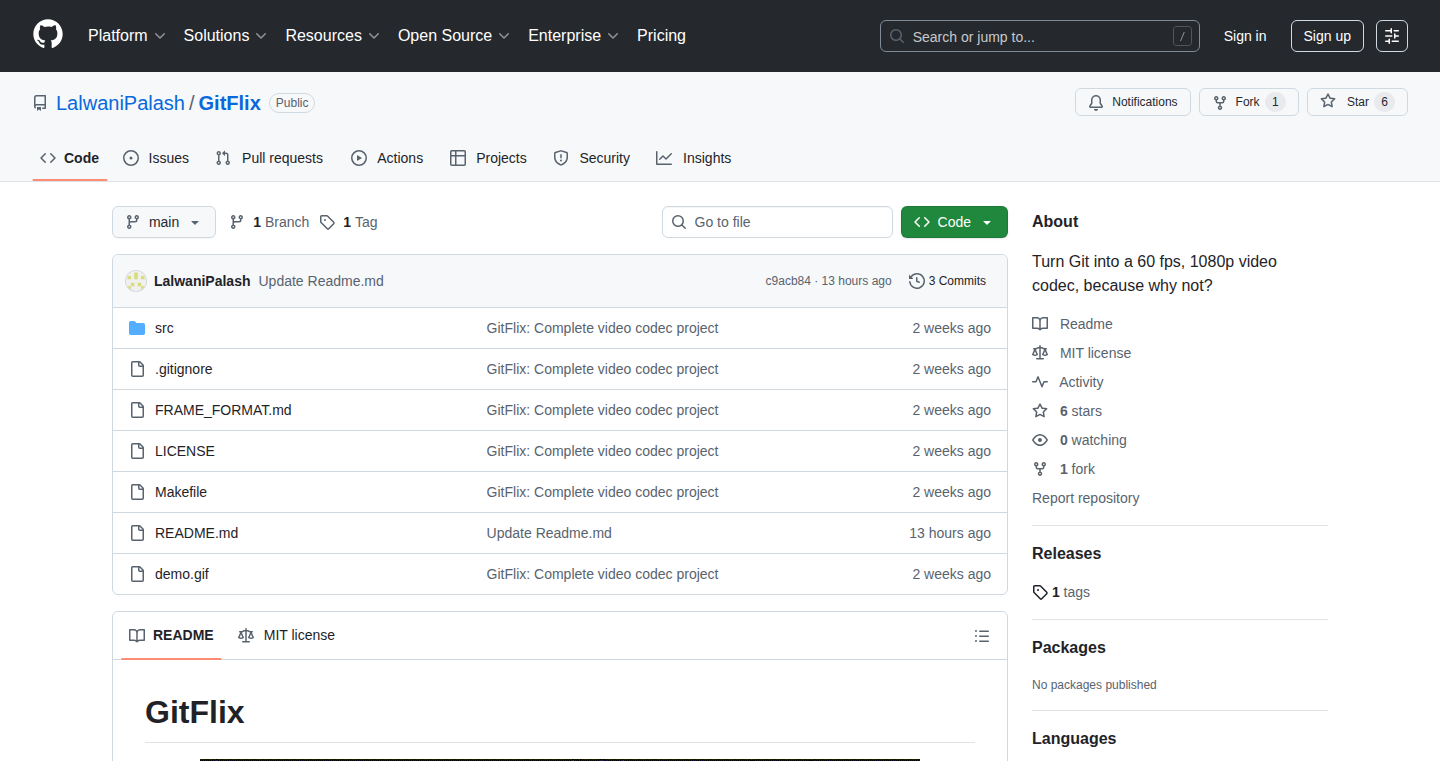Switch to the Issues tab

(156, 158)
